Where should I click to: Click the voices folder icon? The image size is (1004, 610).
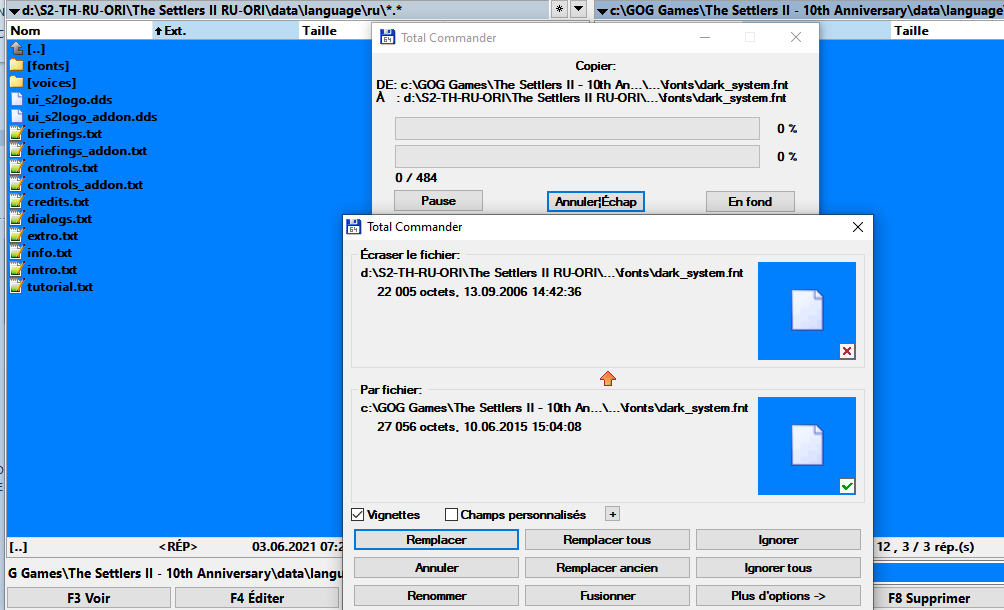[17, 83]
